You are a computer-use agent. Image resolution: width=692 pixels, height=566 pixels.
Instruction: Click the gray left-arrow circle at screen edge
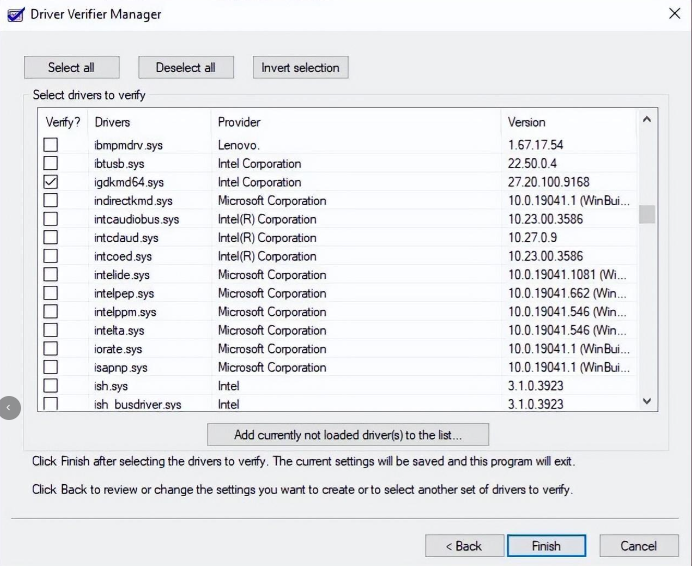pos(10,408)
